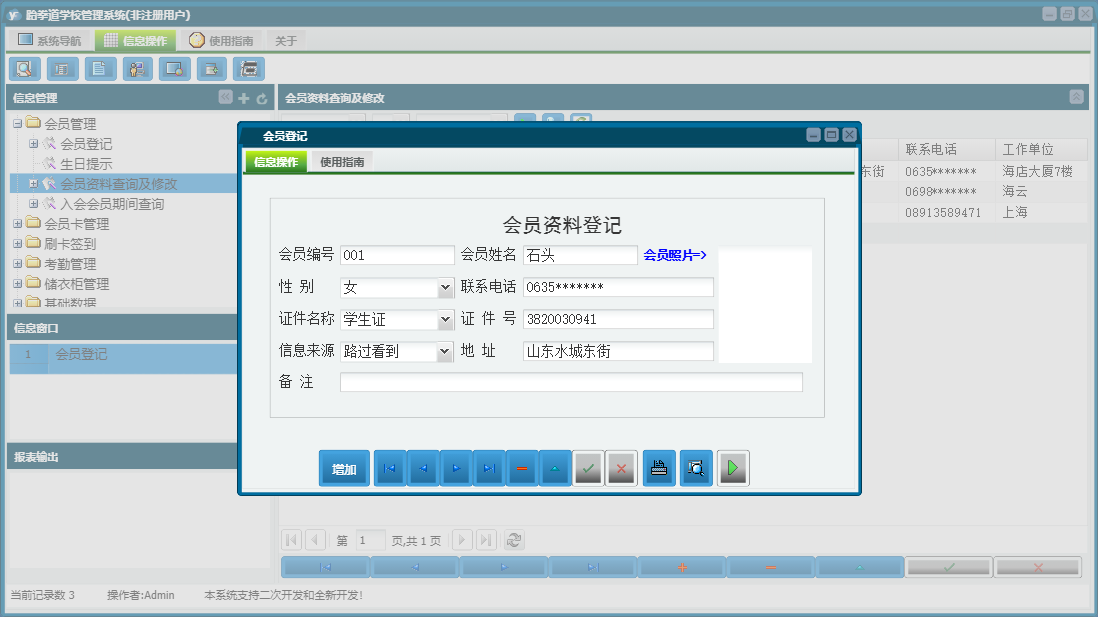Screen dimensions: 1098x617
Task: Click the green checkmark save button in the 会员登记 dialog
Action: click(588, 468)
